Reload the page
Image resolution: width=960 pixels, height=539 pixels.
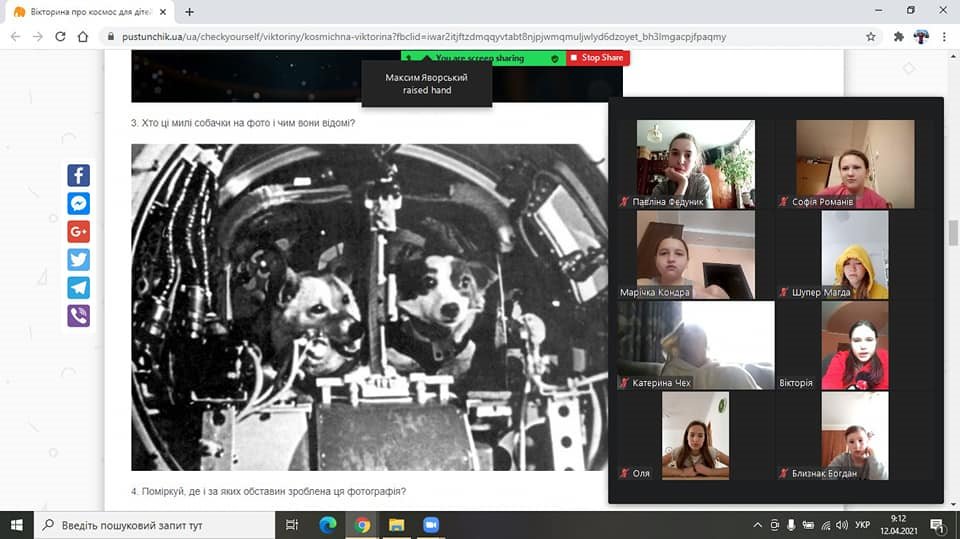[60, 37]
